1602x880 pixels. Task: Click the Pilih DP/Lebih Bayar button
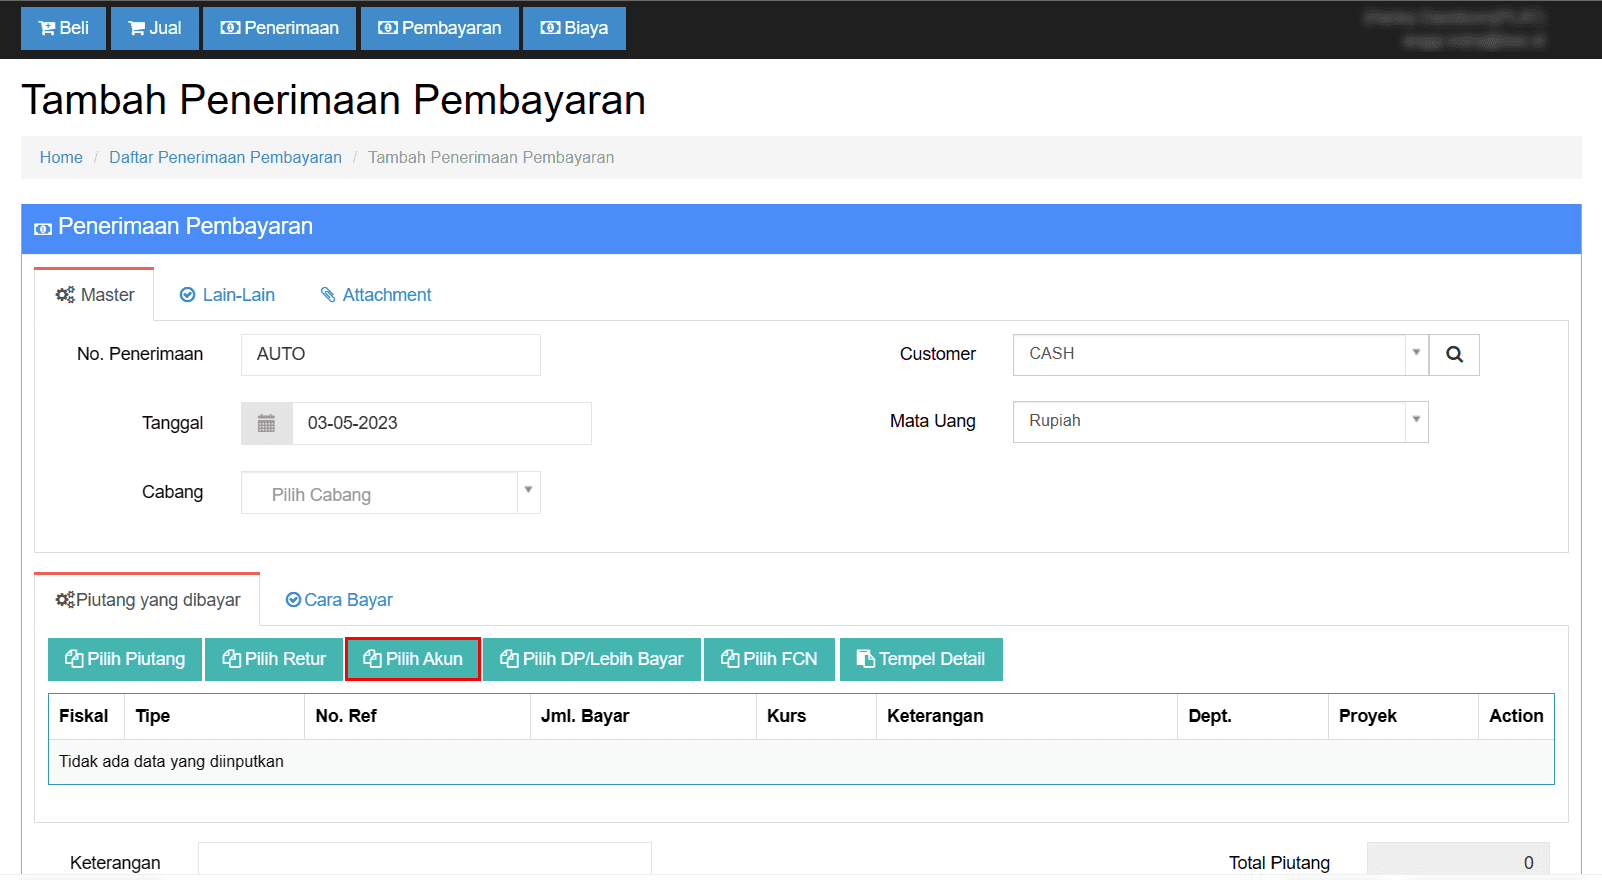(x=592, y=659)
